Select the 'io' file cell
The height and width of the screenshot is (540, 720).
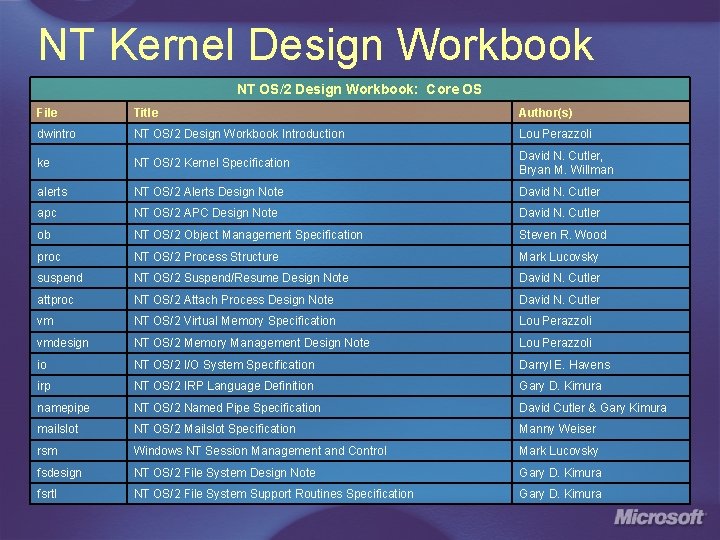pos(79,365)
